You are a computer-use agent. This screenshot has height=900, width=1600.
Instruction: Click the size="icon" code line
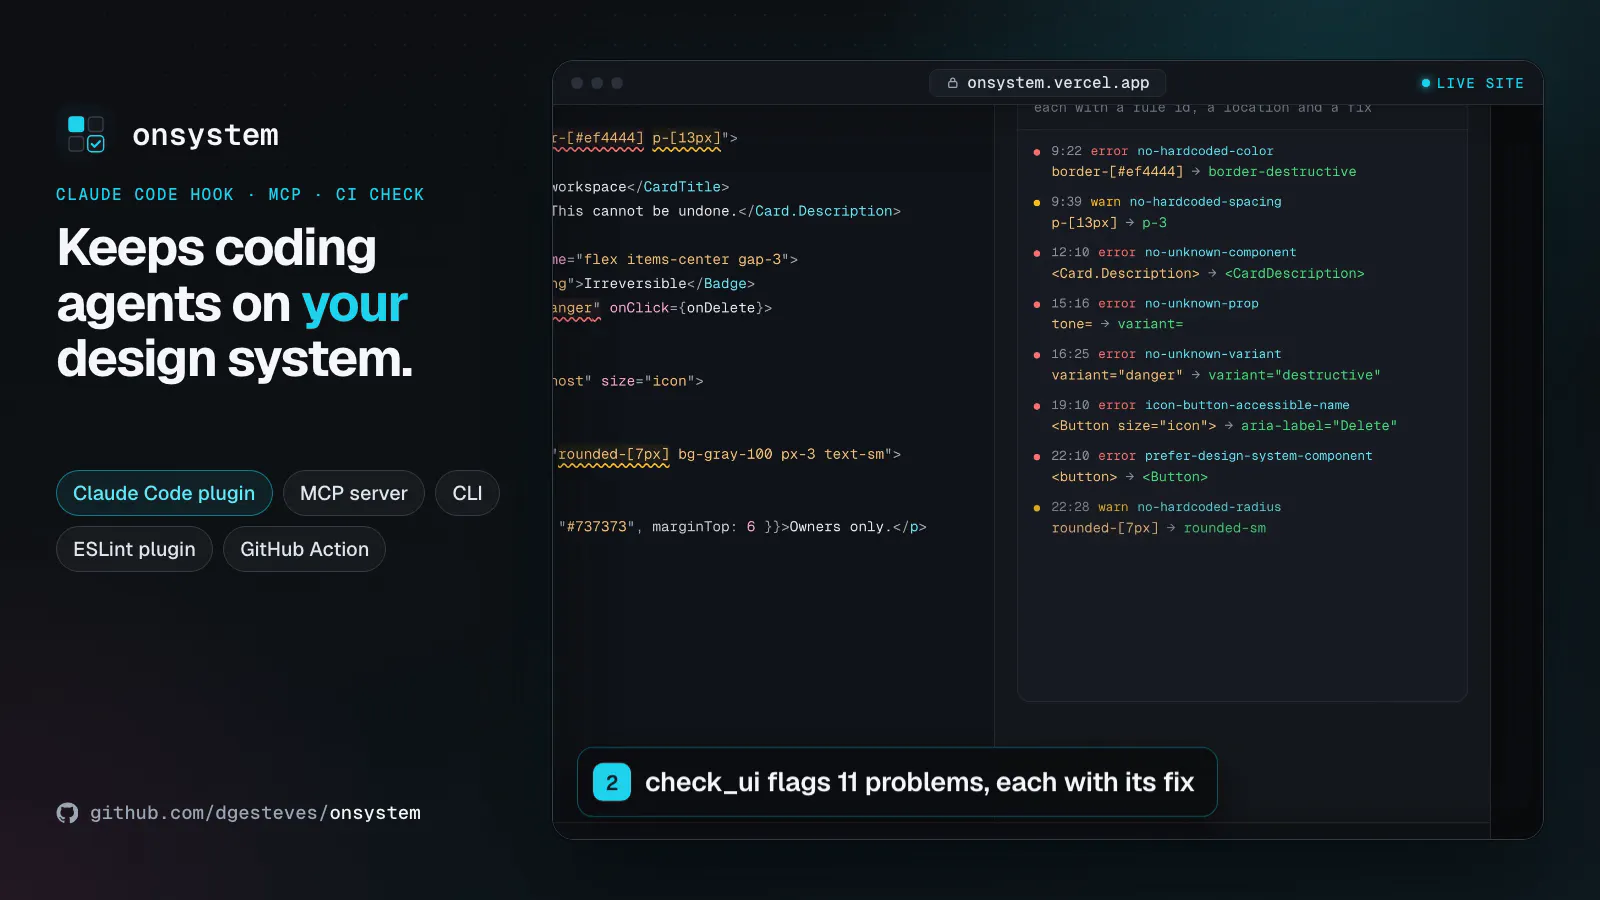[x=629, y=381]
